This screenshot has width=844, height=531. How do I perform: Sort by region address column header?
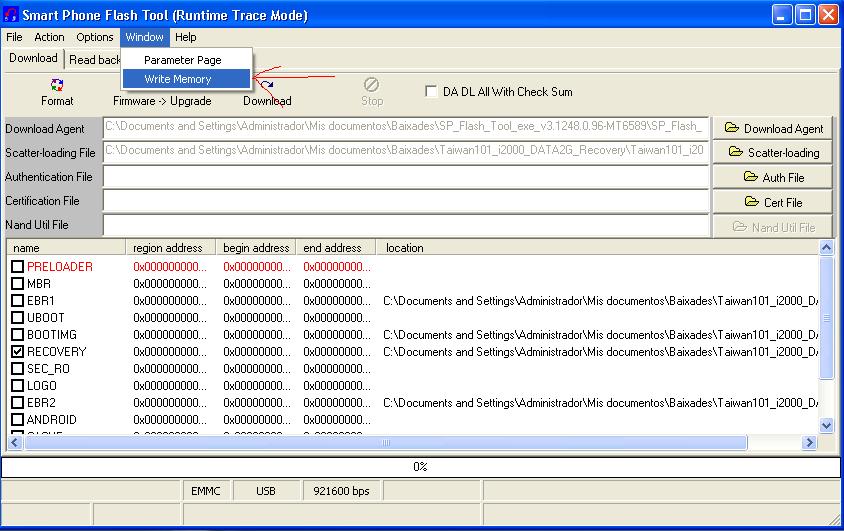point(171,247)
